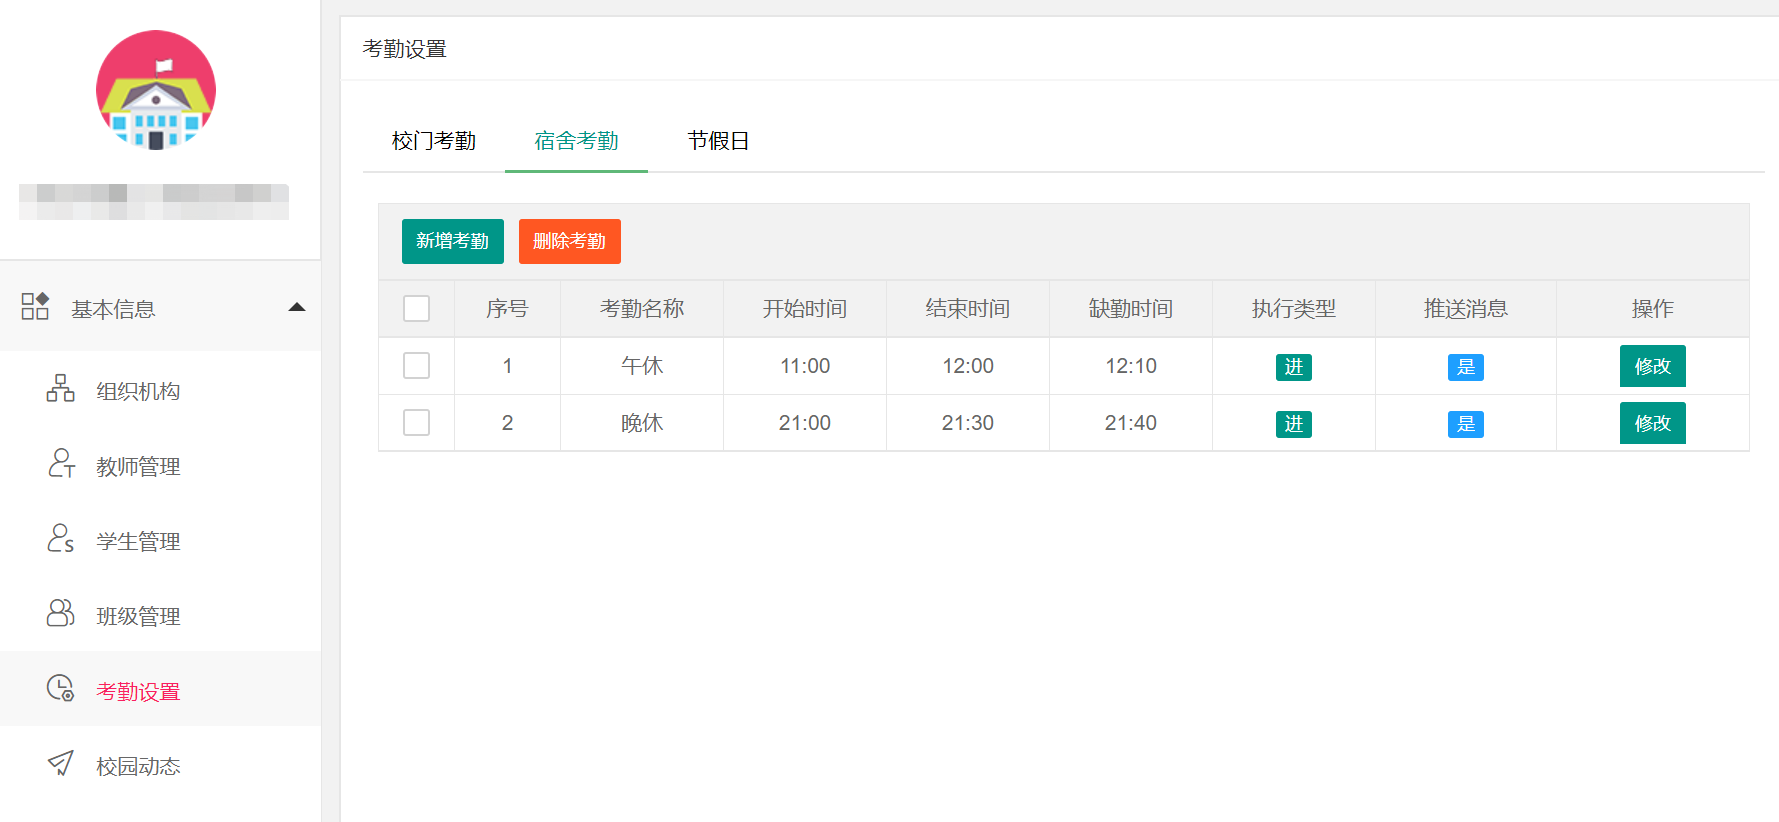
Task: Switch to the 校门考勤 tab
Action: [x=434, y=141]
